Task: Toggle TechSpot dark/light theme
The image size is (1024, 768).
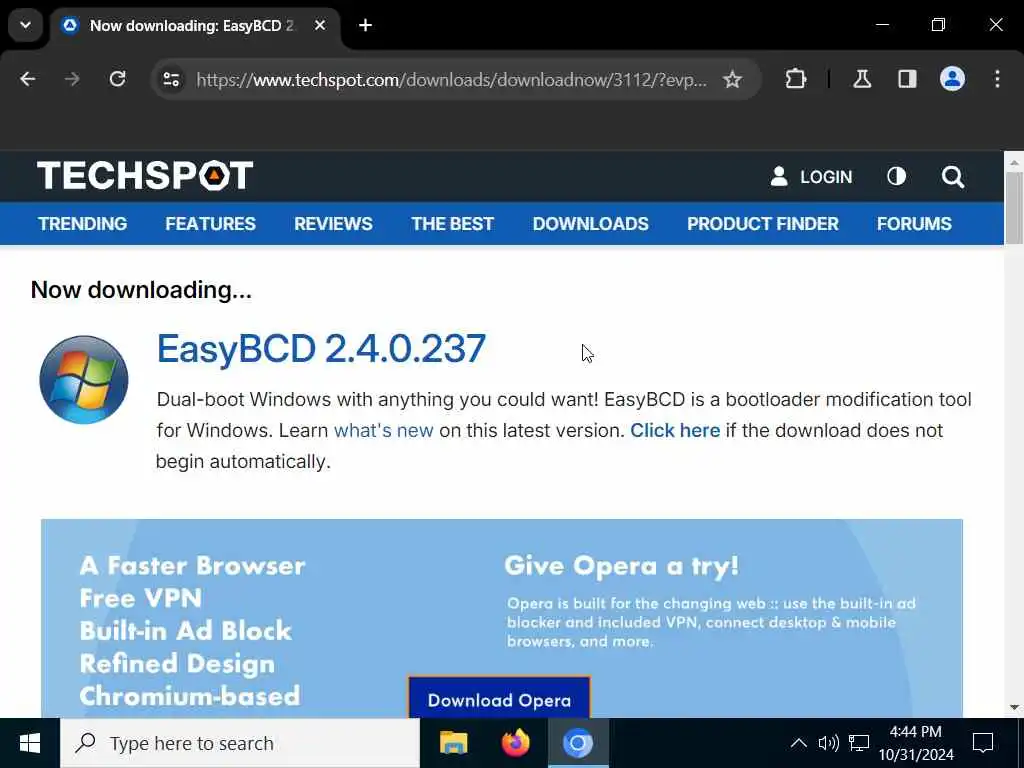Action: (x=896, y=176)
